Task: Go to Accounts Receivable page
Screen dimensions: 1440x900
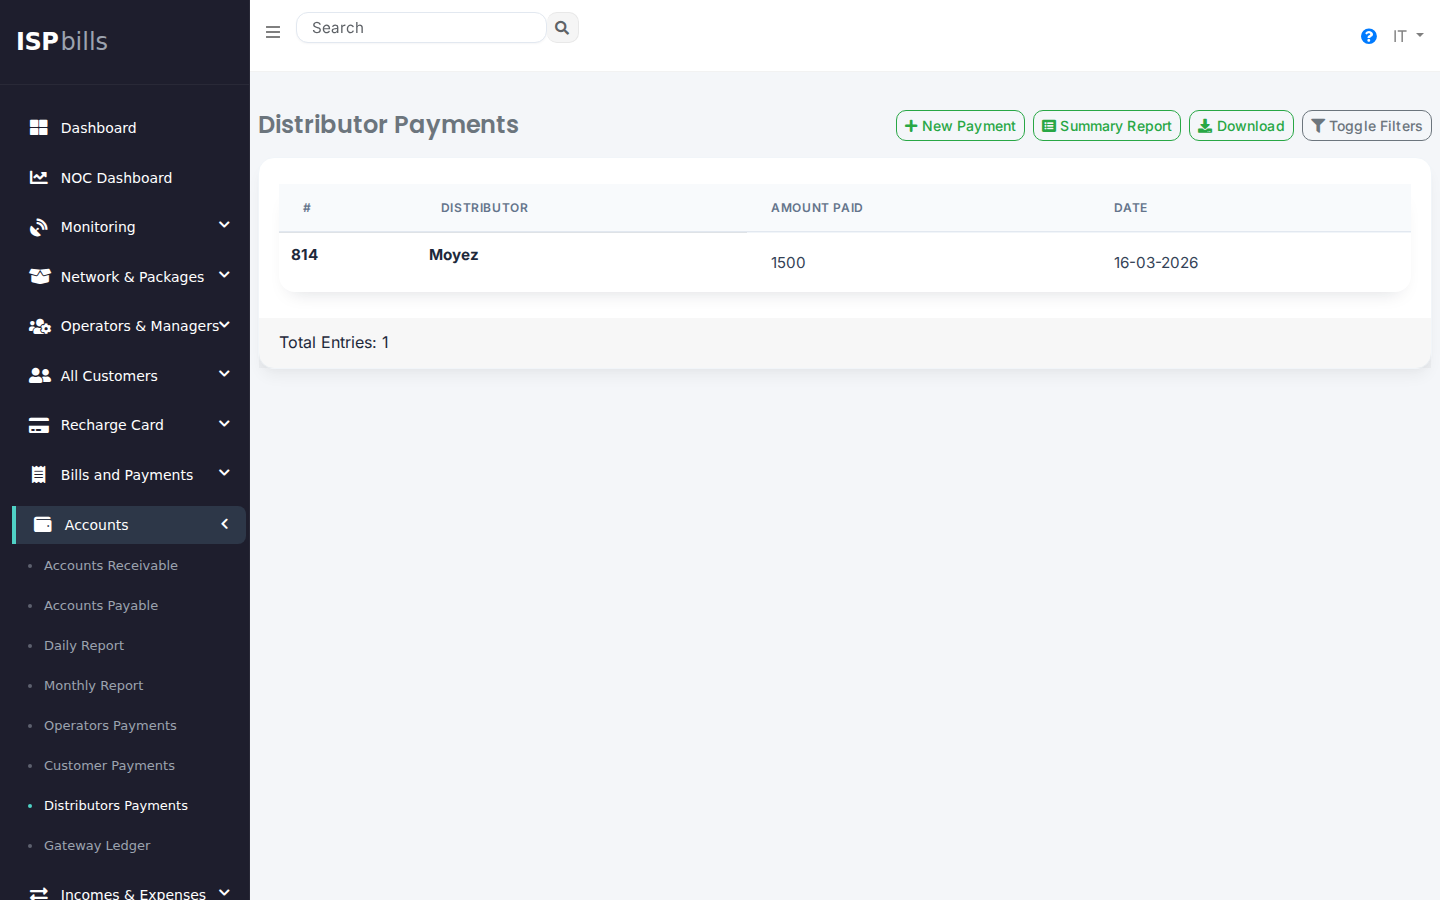Action: coord(111,566)
